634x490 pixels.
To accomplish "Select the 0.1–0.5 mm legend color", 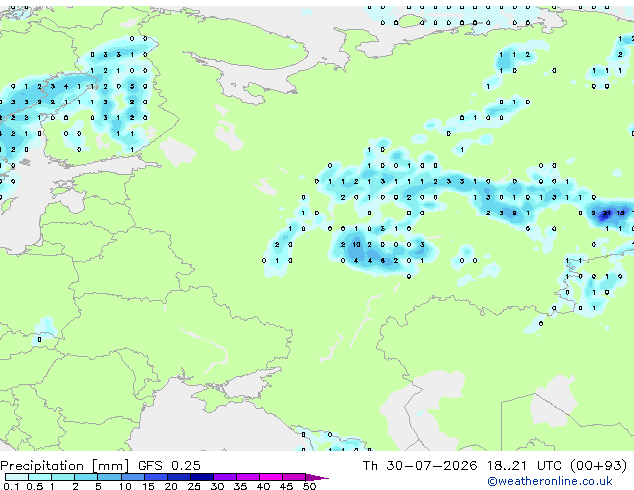I will (x=17, y=477).
